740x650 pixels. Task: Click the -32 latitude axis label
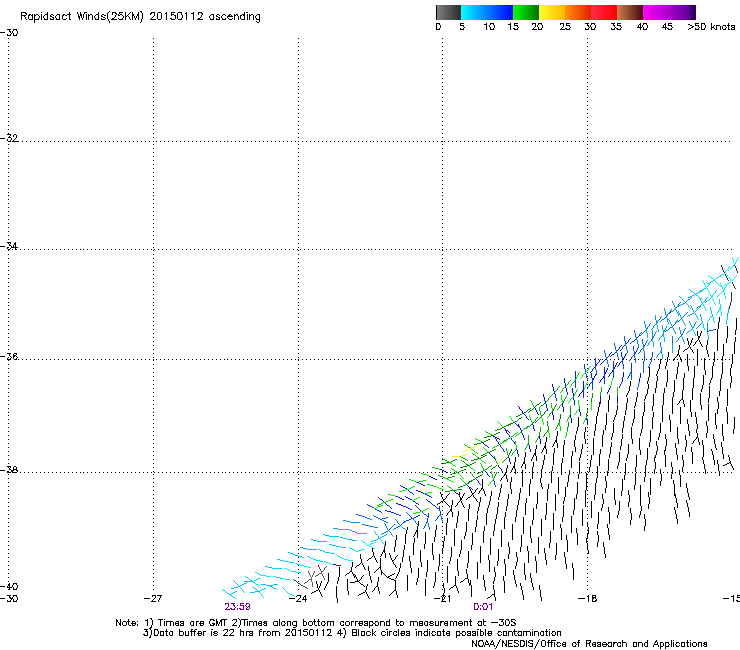pyautogui.click(x=9, y=138)
